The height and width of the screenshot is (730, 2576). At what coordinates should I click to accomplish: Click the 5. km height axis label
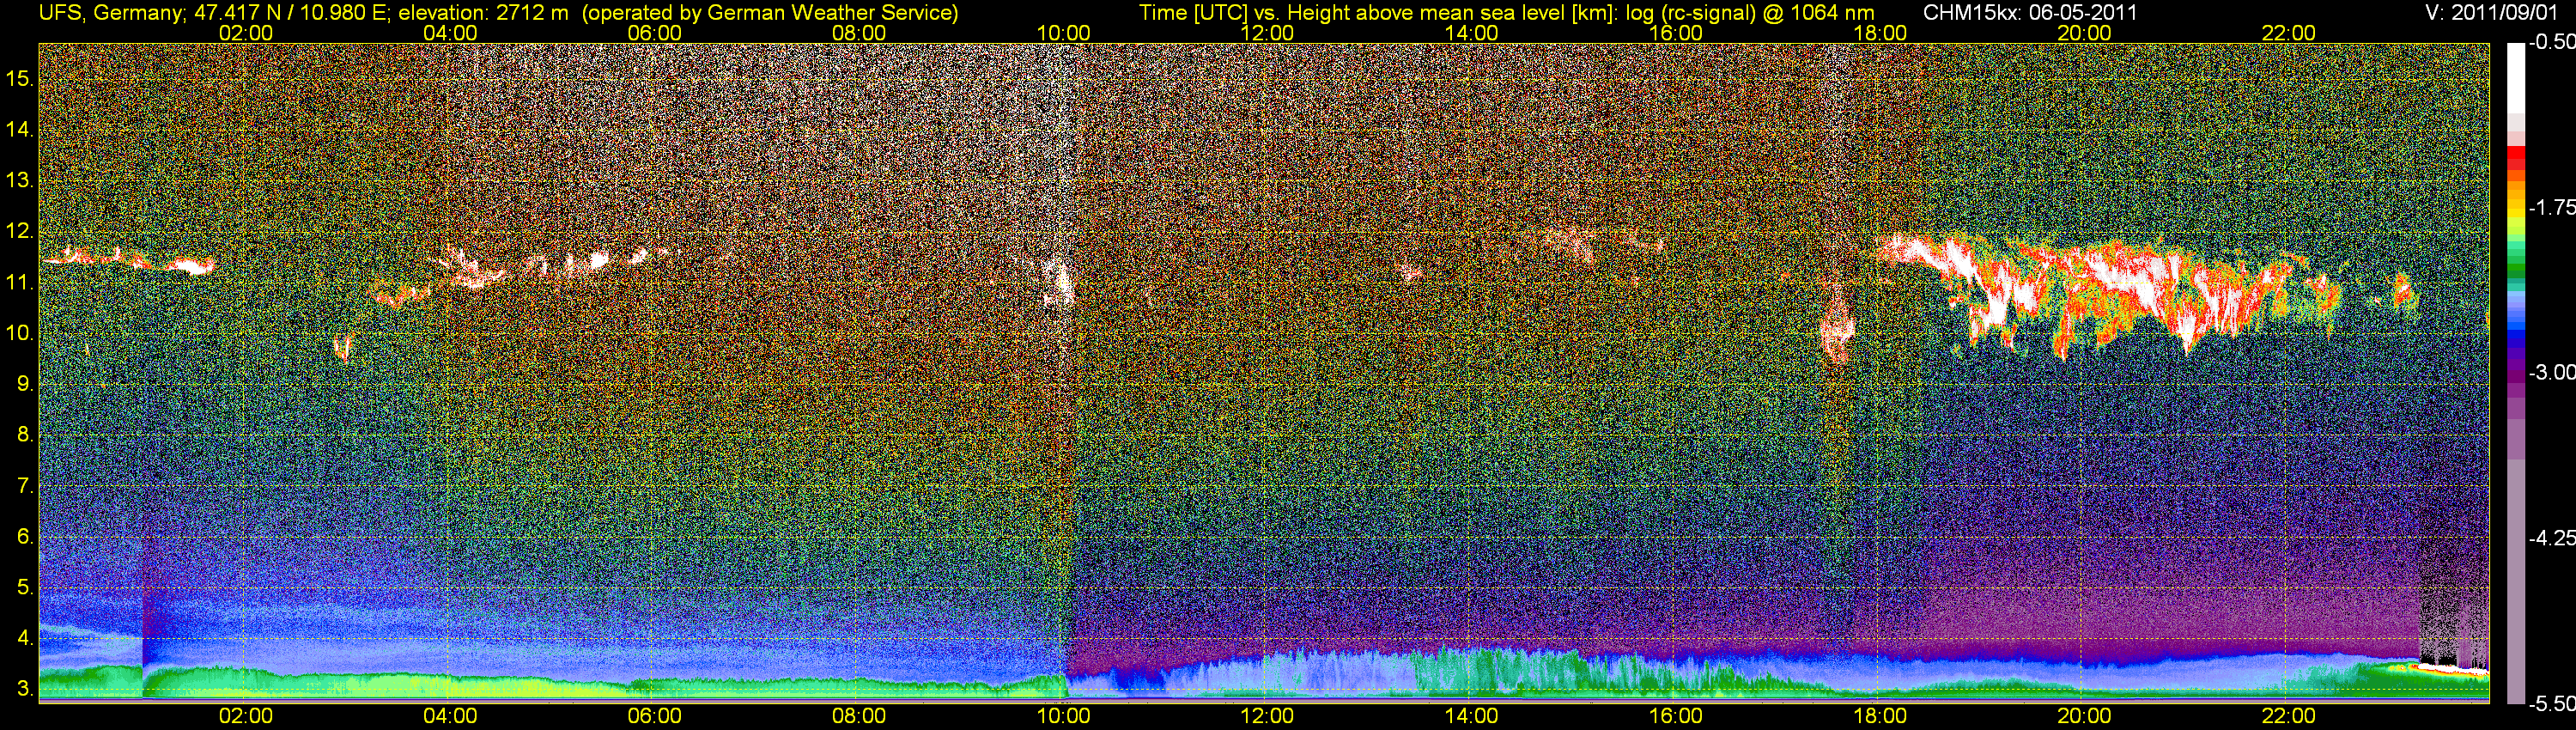pyautogui.click(x=25, y=587)
